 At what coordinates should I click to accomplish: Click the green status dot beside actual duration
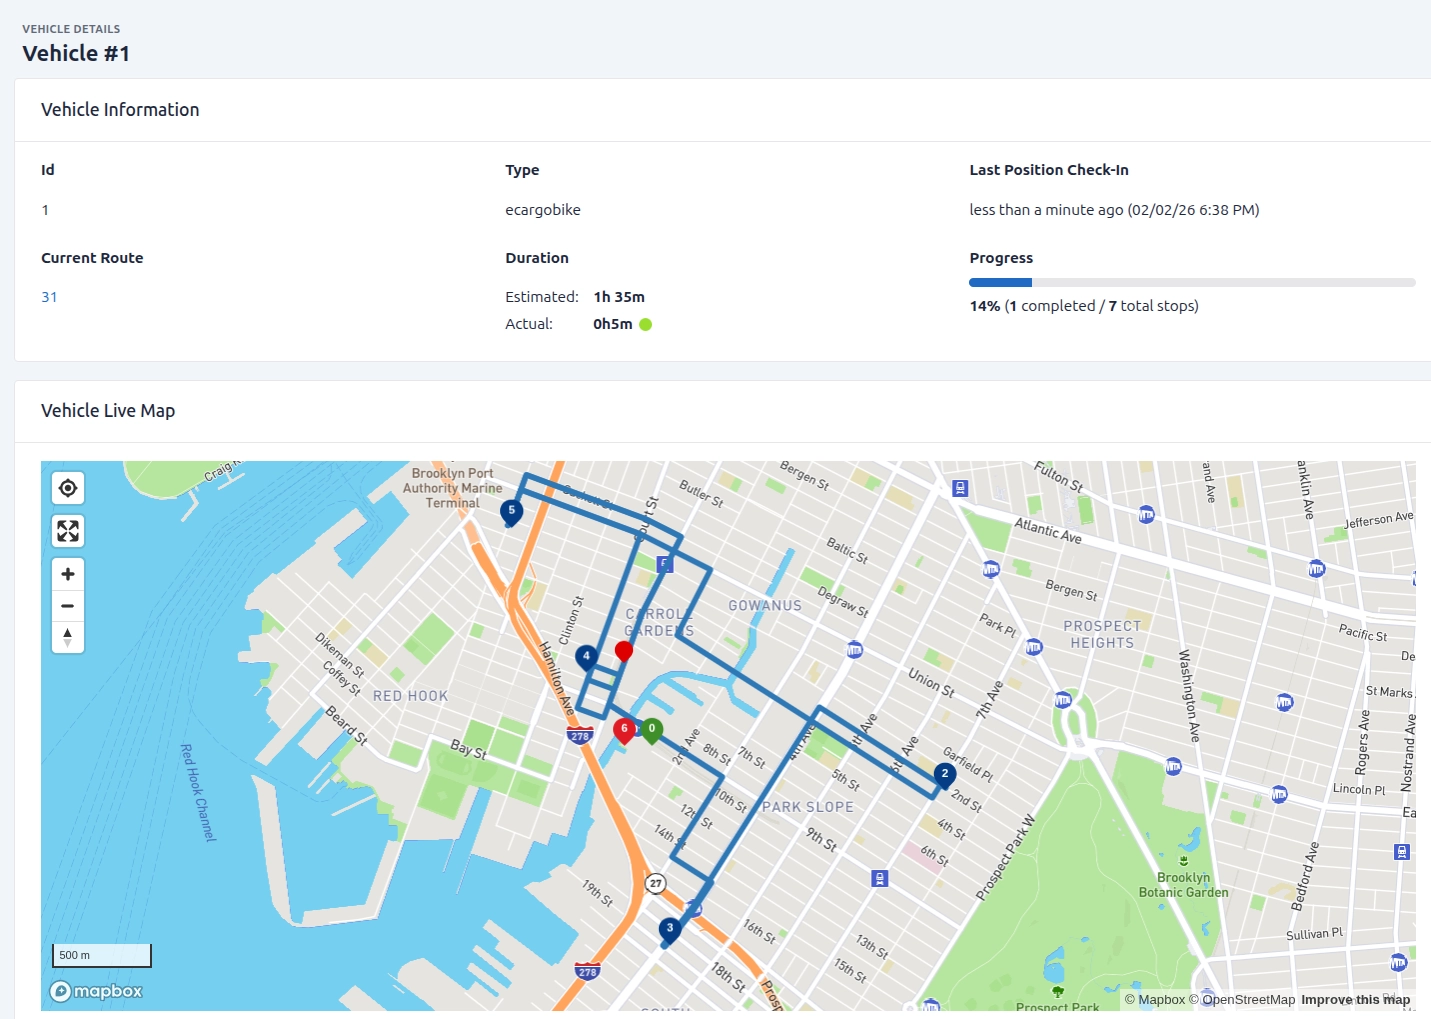click(645, 324)
